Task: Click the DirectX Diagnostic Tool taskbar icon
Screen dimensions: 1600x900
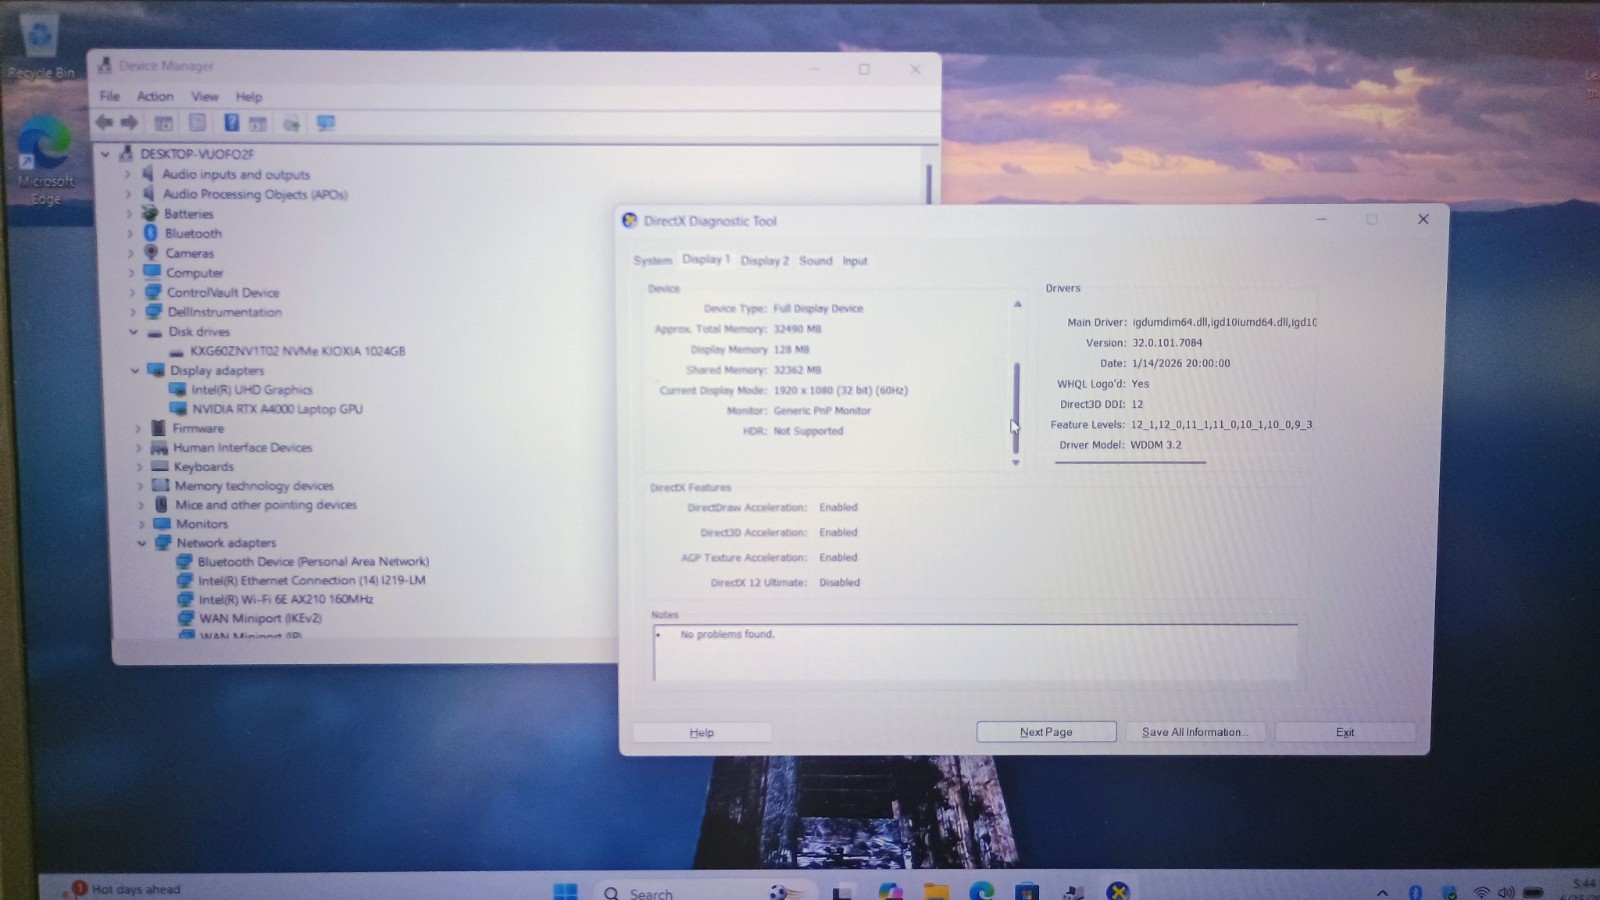Action: tap(1118, 892)
